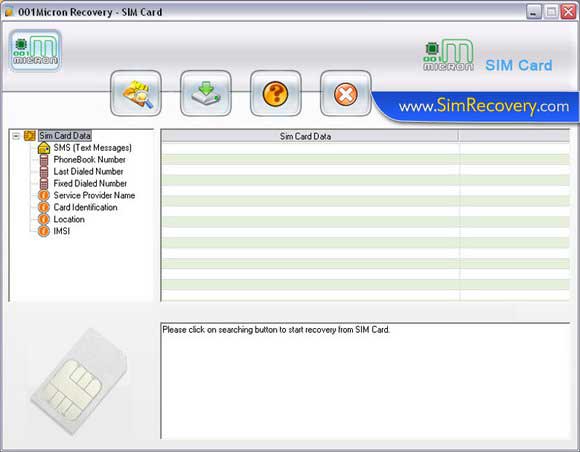This screenshot has width=580, height=452.
Task: Click the PhoneBook Number list icon
Action: (x=44, y=160)
